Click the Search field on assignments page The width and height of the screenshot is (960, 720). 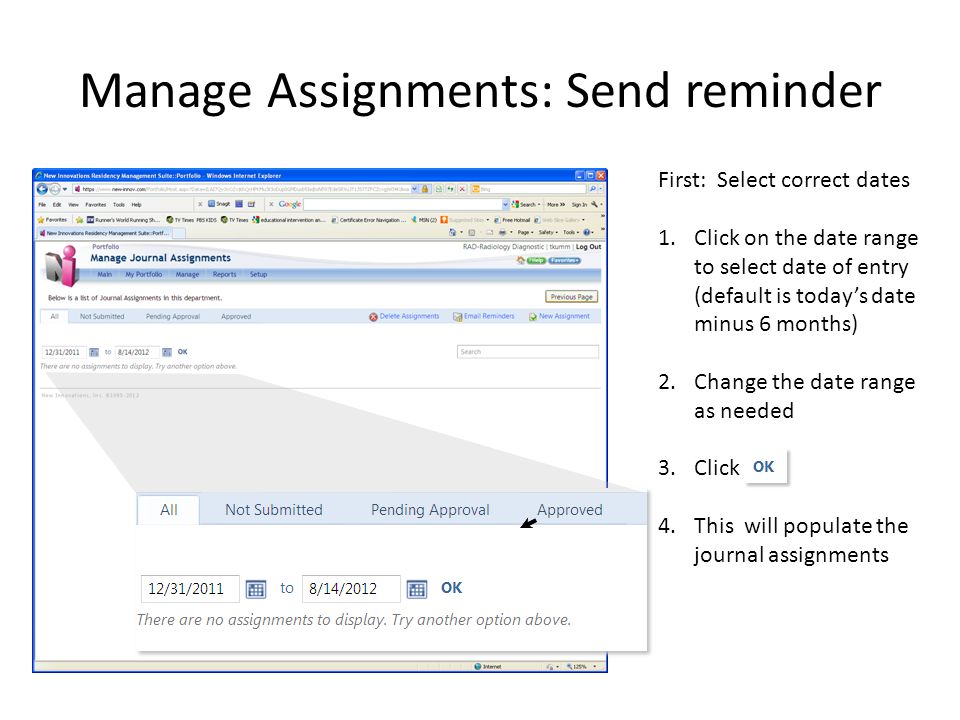[528, 352]
